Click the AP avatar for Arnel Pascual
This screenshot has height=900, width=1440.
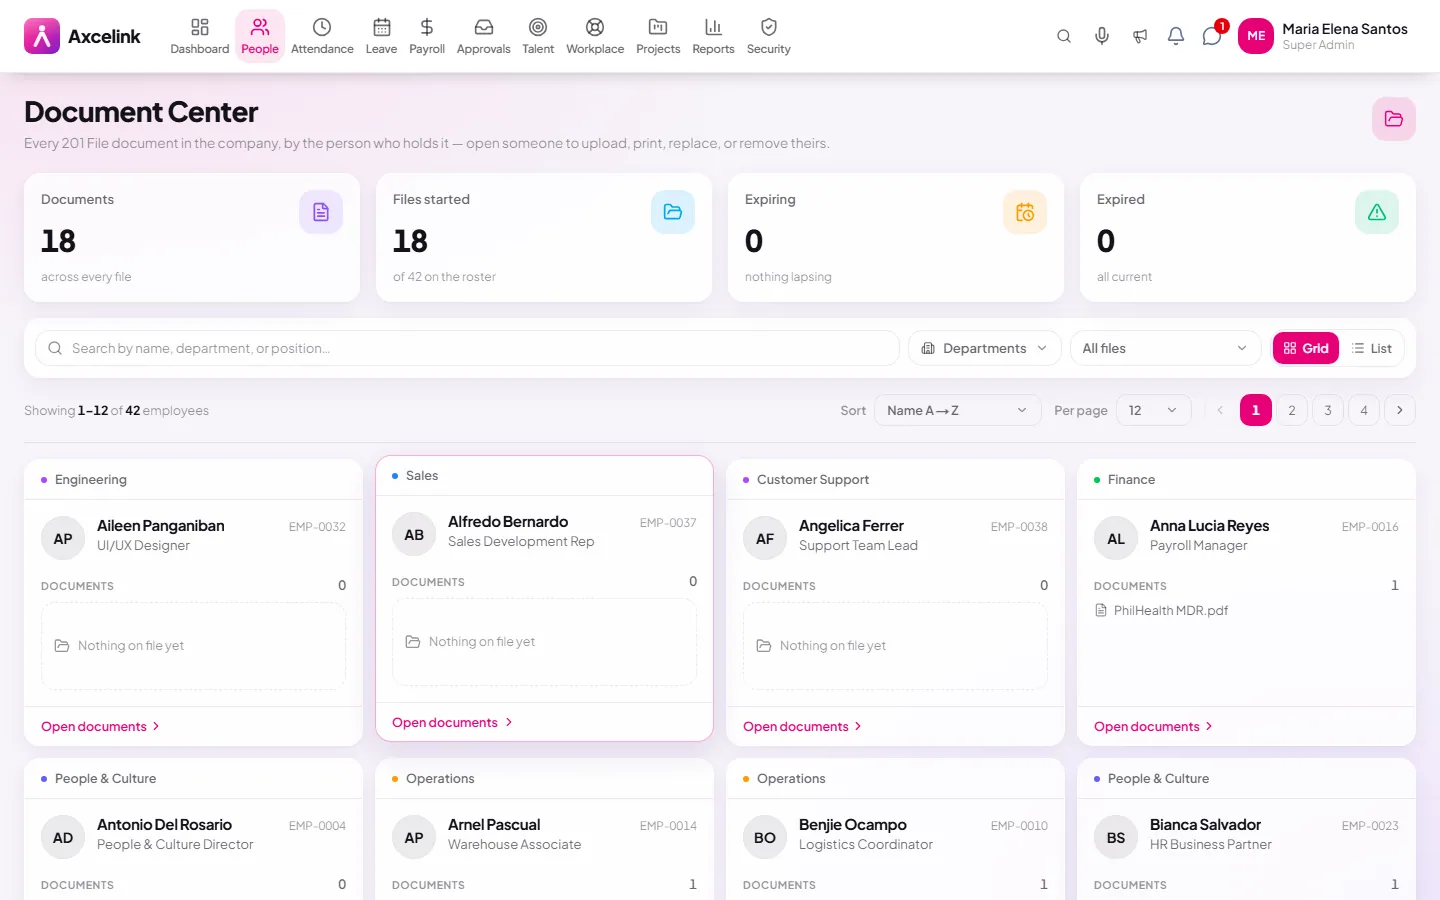(414, 837)
